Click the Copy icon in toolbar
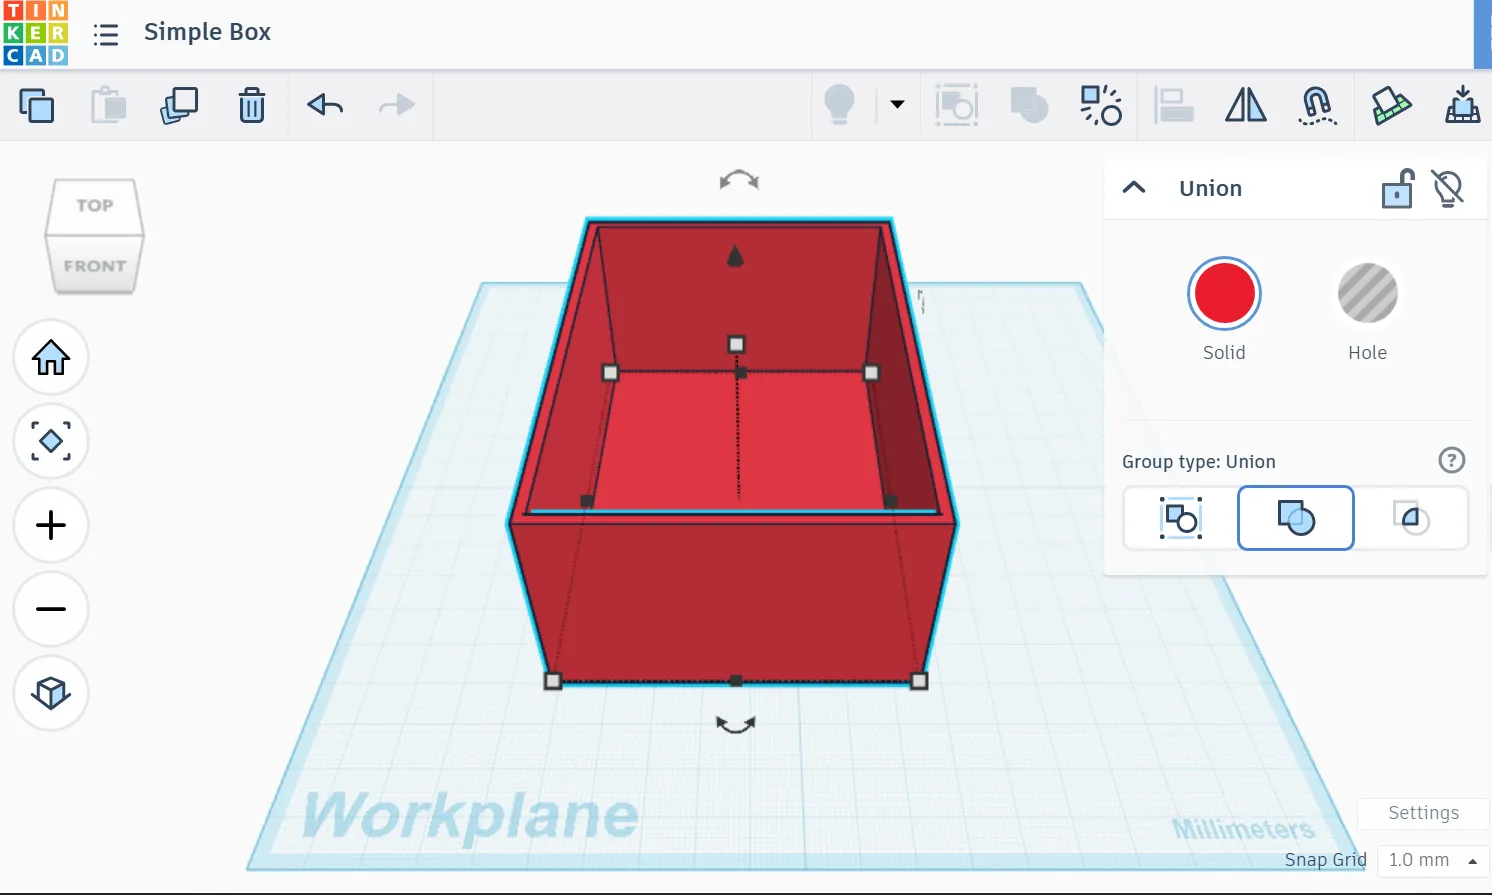Viewport: 1492px width, 895px height. pyautogui.click(x=37, y=105)
